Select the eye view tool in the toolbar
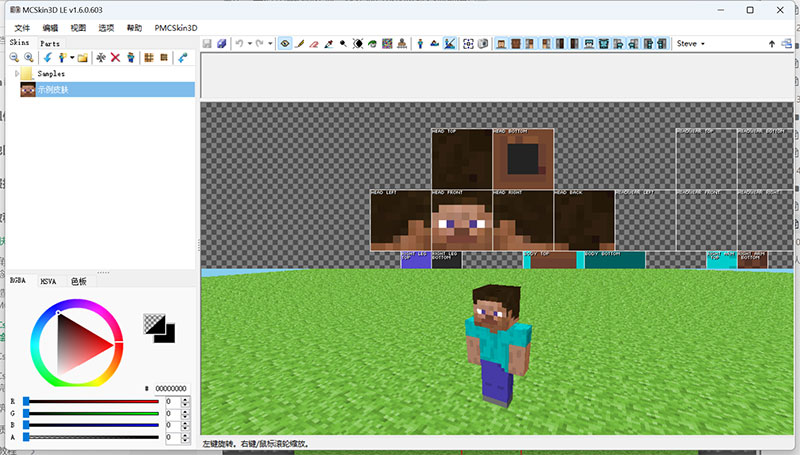 click(285, 44)
